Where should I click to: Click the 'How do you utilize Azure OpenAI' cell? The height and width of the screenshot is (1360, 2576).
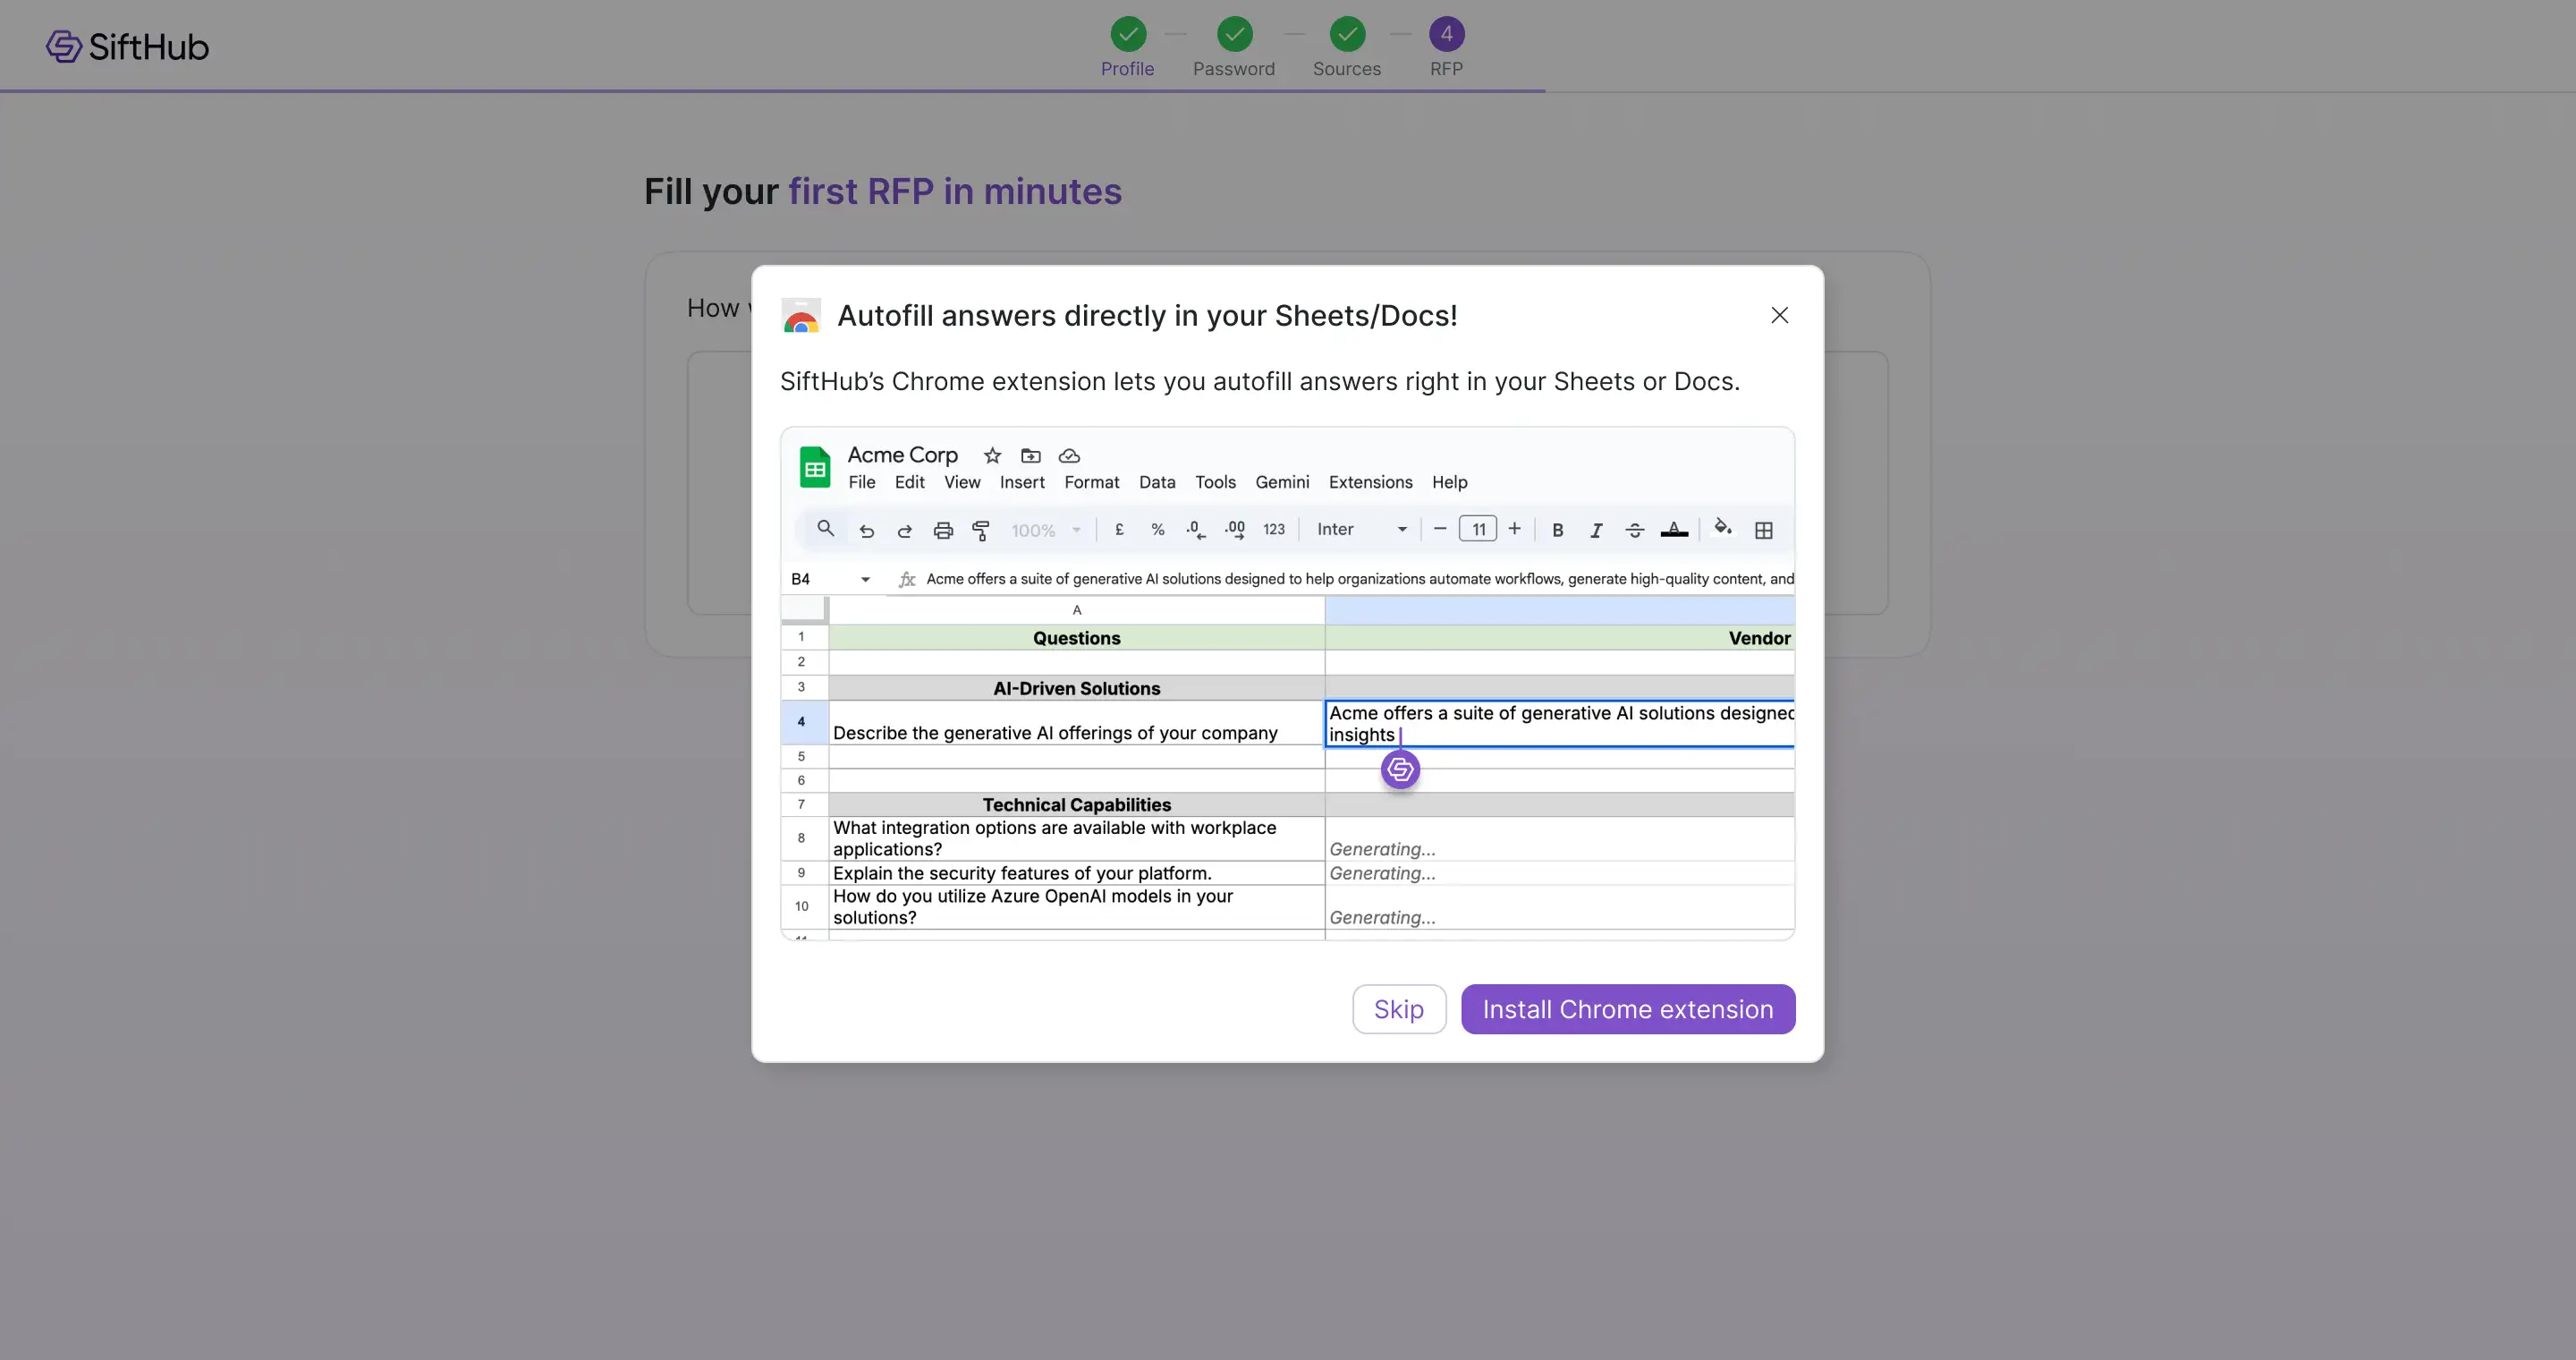[x=1076, y=907]
